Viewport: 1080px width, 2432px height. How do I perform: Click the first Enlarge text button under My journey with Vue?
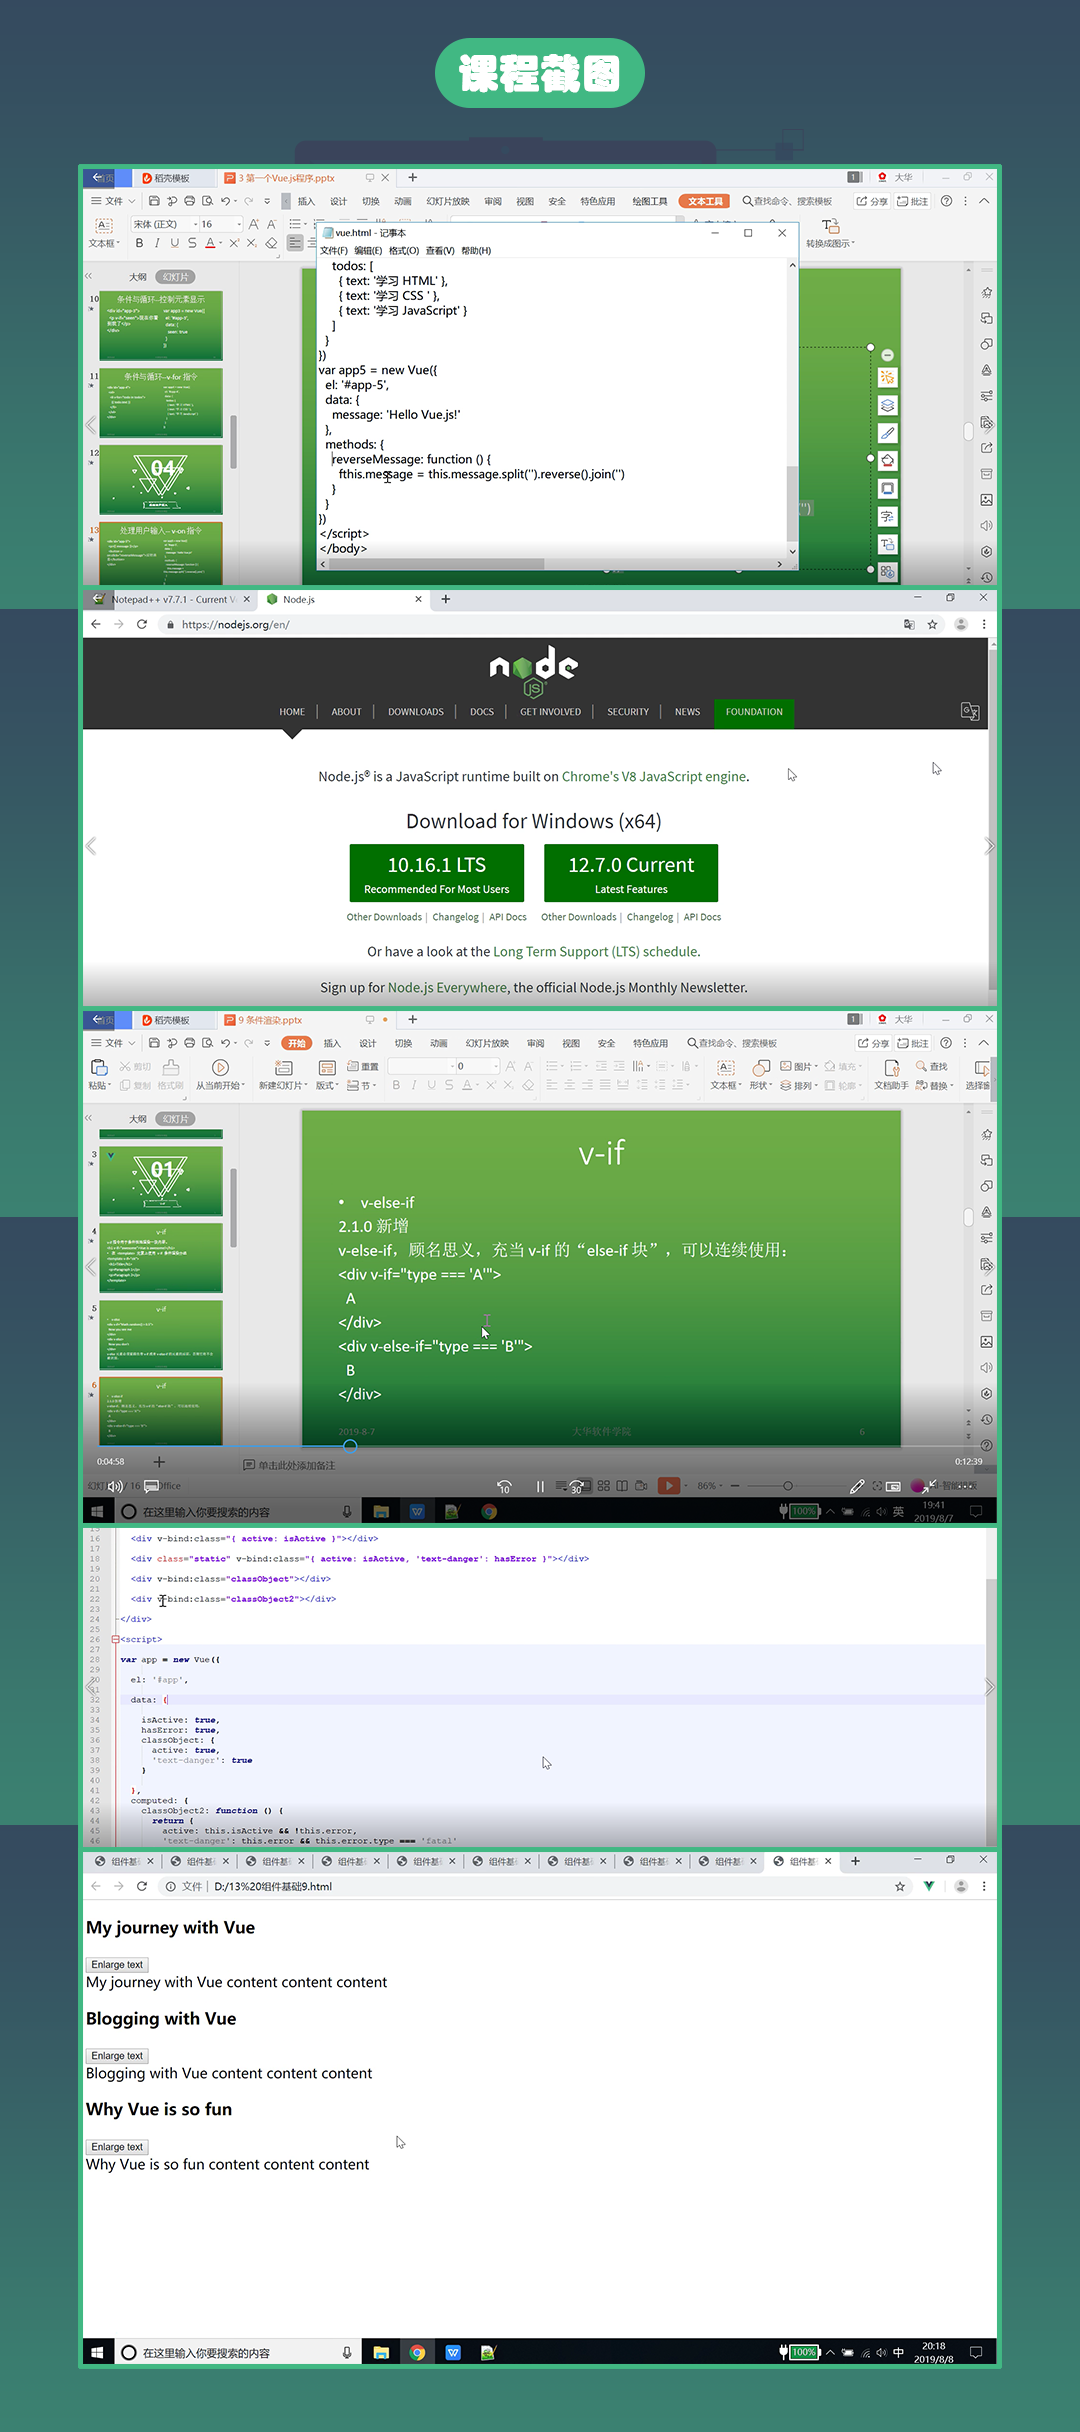click(x=117, y=1964)
